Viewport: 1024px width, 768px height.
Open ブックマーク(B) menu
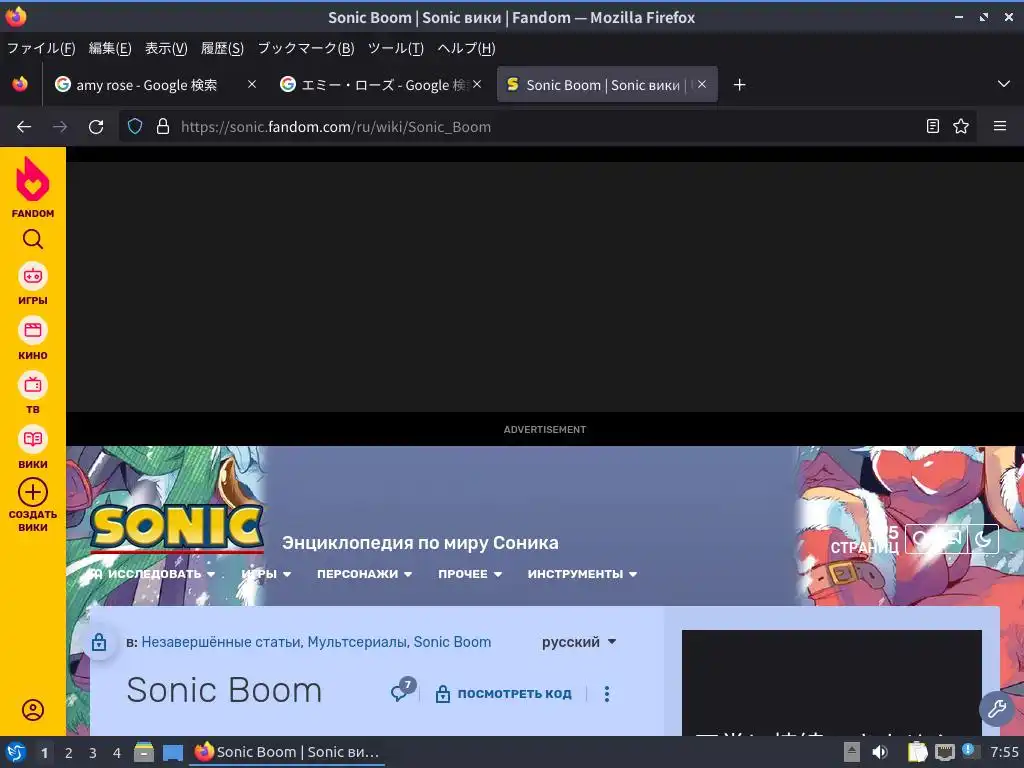(306, 48)
